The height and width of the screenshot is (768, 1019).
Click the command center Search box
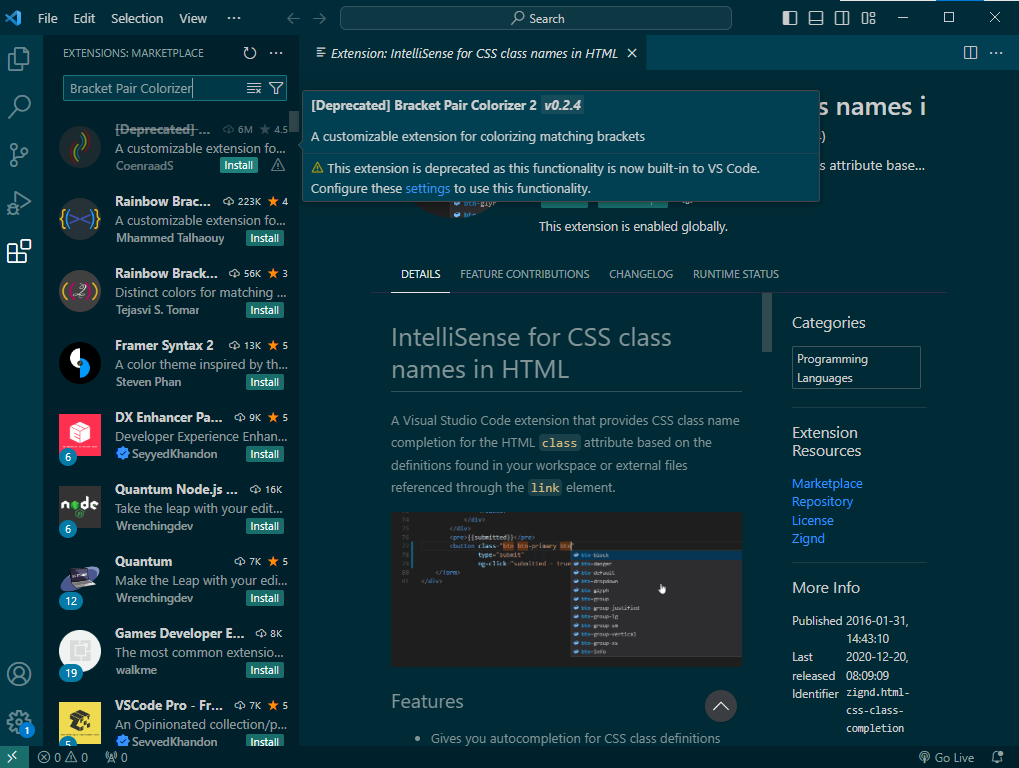(x=535, y=18)
